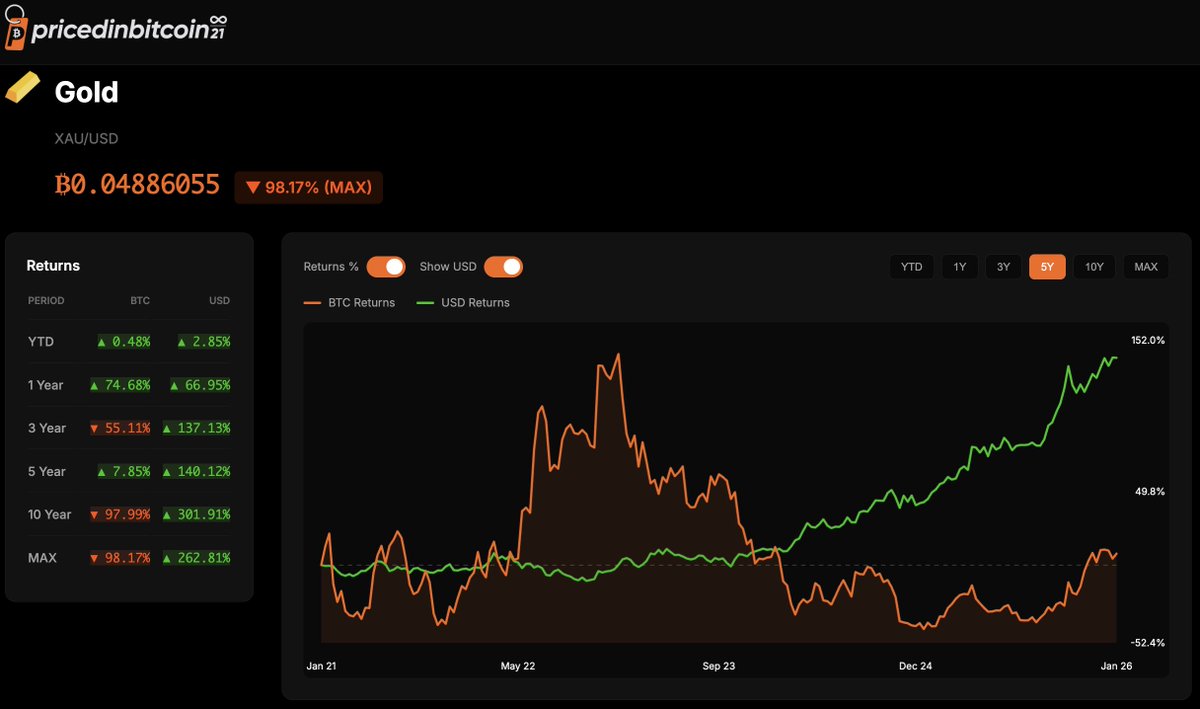The height and width of the screenshot is (709, 1200).
Task: Disable the Returns % toggle
Action: point(385,266)
